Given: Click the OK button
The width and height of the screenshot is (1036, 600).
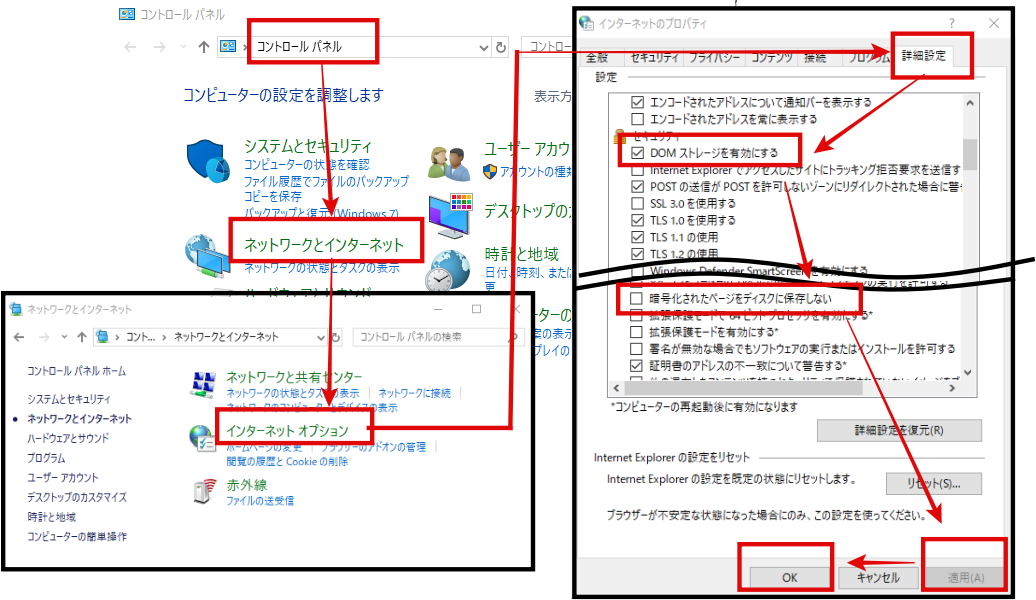Looking at the screenshot, I should point(789,577).
